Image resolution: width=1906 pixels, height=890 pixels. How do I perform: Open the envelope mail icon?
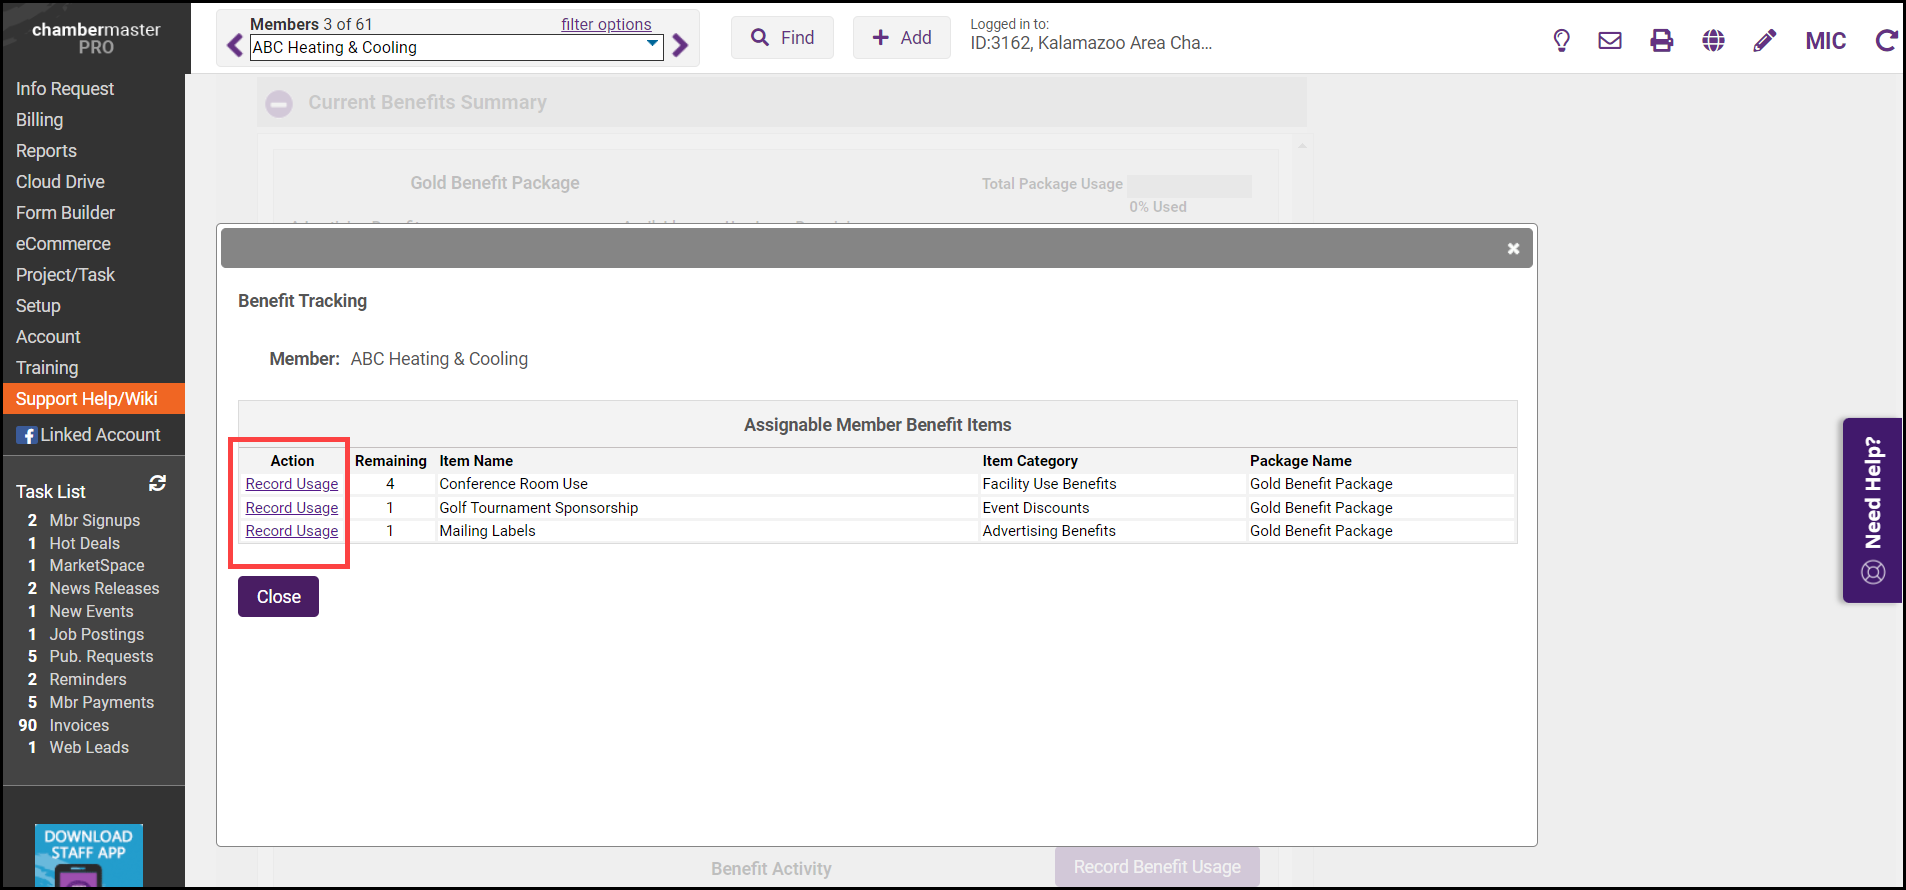pos(1610,41)
